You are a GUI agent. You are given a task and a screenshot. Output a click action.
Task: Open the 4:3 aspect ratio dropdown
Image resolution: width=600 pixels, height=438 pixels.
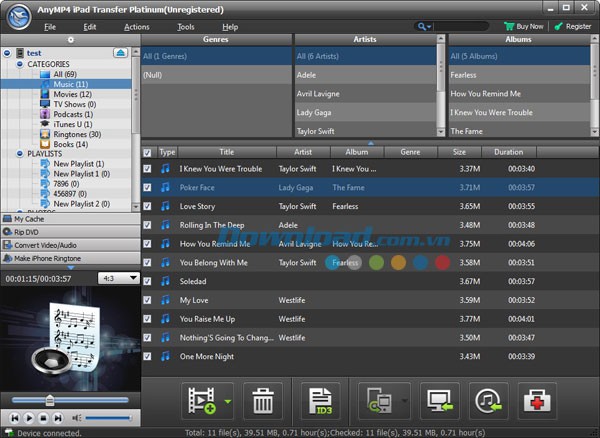tap(119, 278)
